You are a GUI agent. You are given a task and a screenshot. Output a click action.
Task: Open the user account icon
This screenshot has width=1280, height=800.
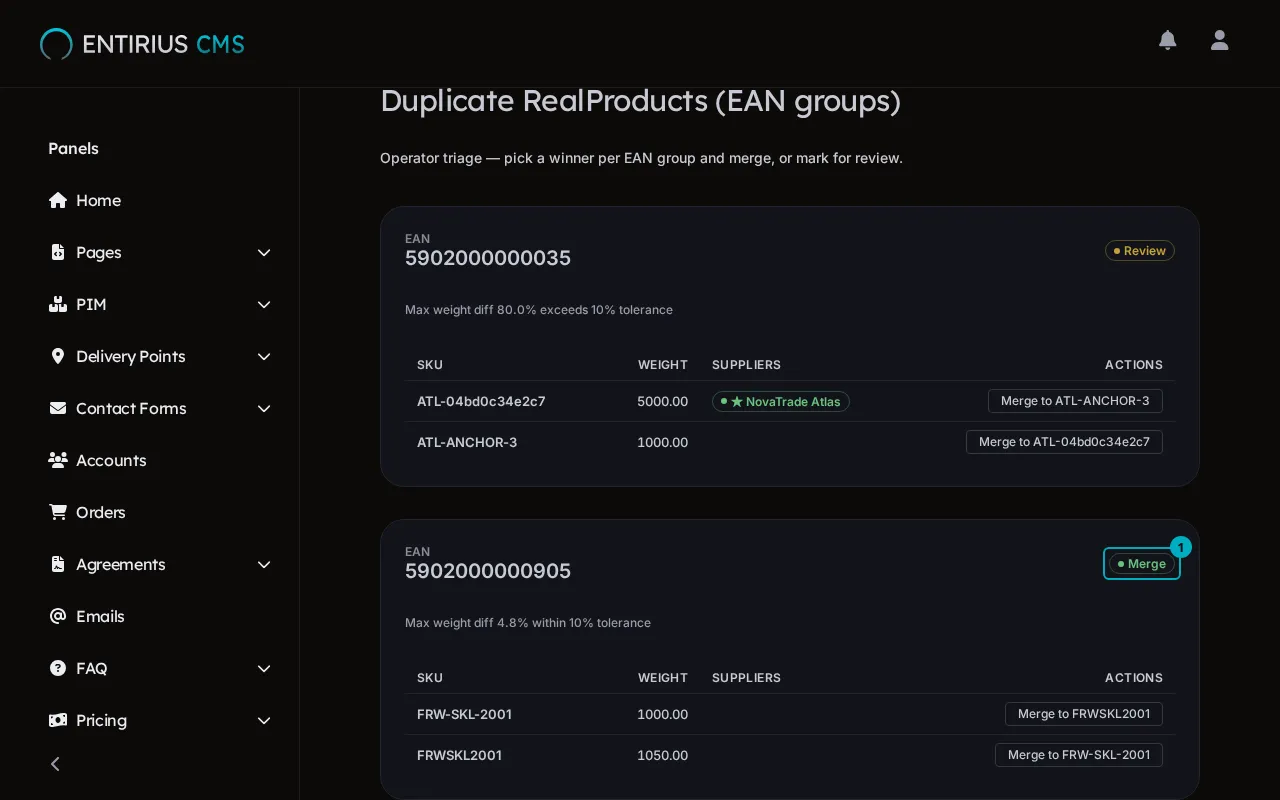pyautogui.click(x=1219, y=40)
